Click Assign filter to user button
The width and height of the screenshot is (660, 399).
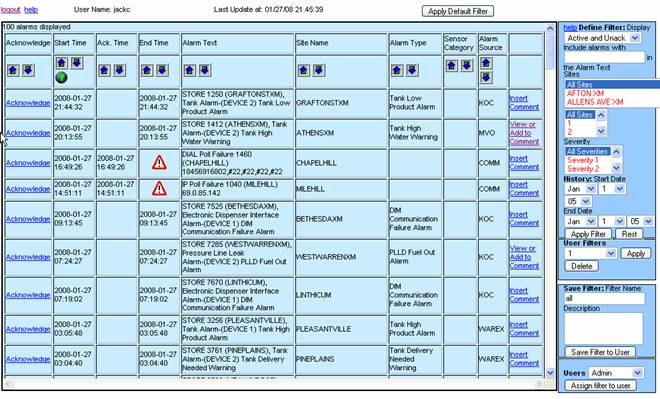click(600, 385)
